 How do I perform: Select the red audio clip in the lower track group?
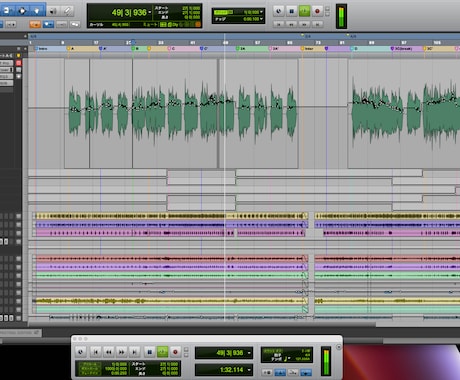[x=170, y=258]
